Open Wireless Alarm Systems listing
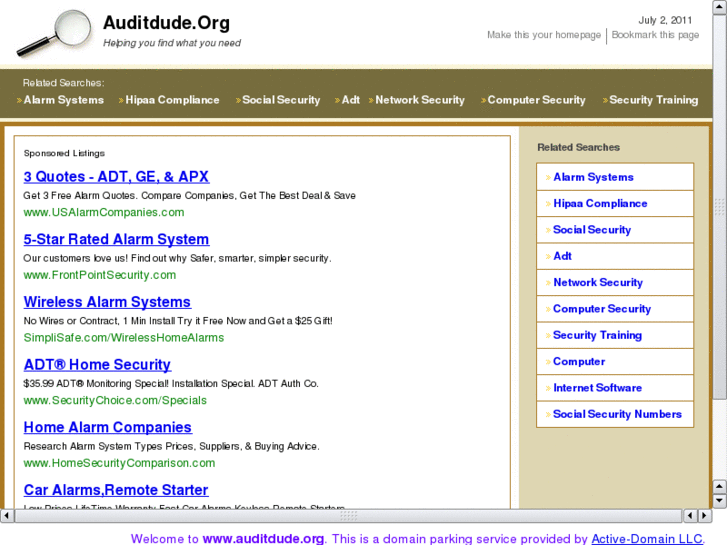The height and width of the screenshot is (545, 727). 107,302
